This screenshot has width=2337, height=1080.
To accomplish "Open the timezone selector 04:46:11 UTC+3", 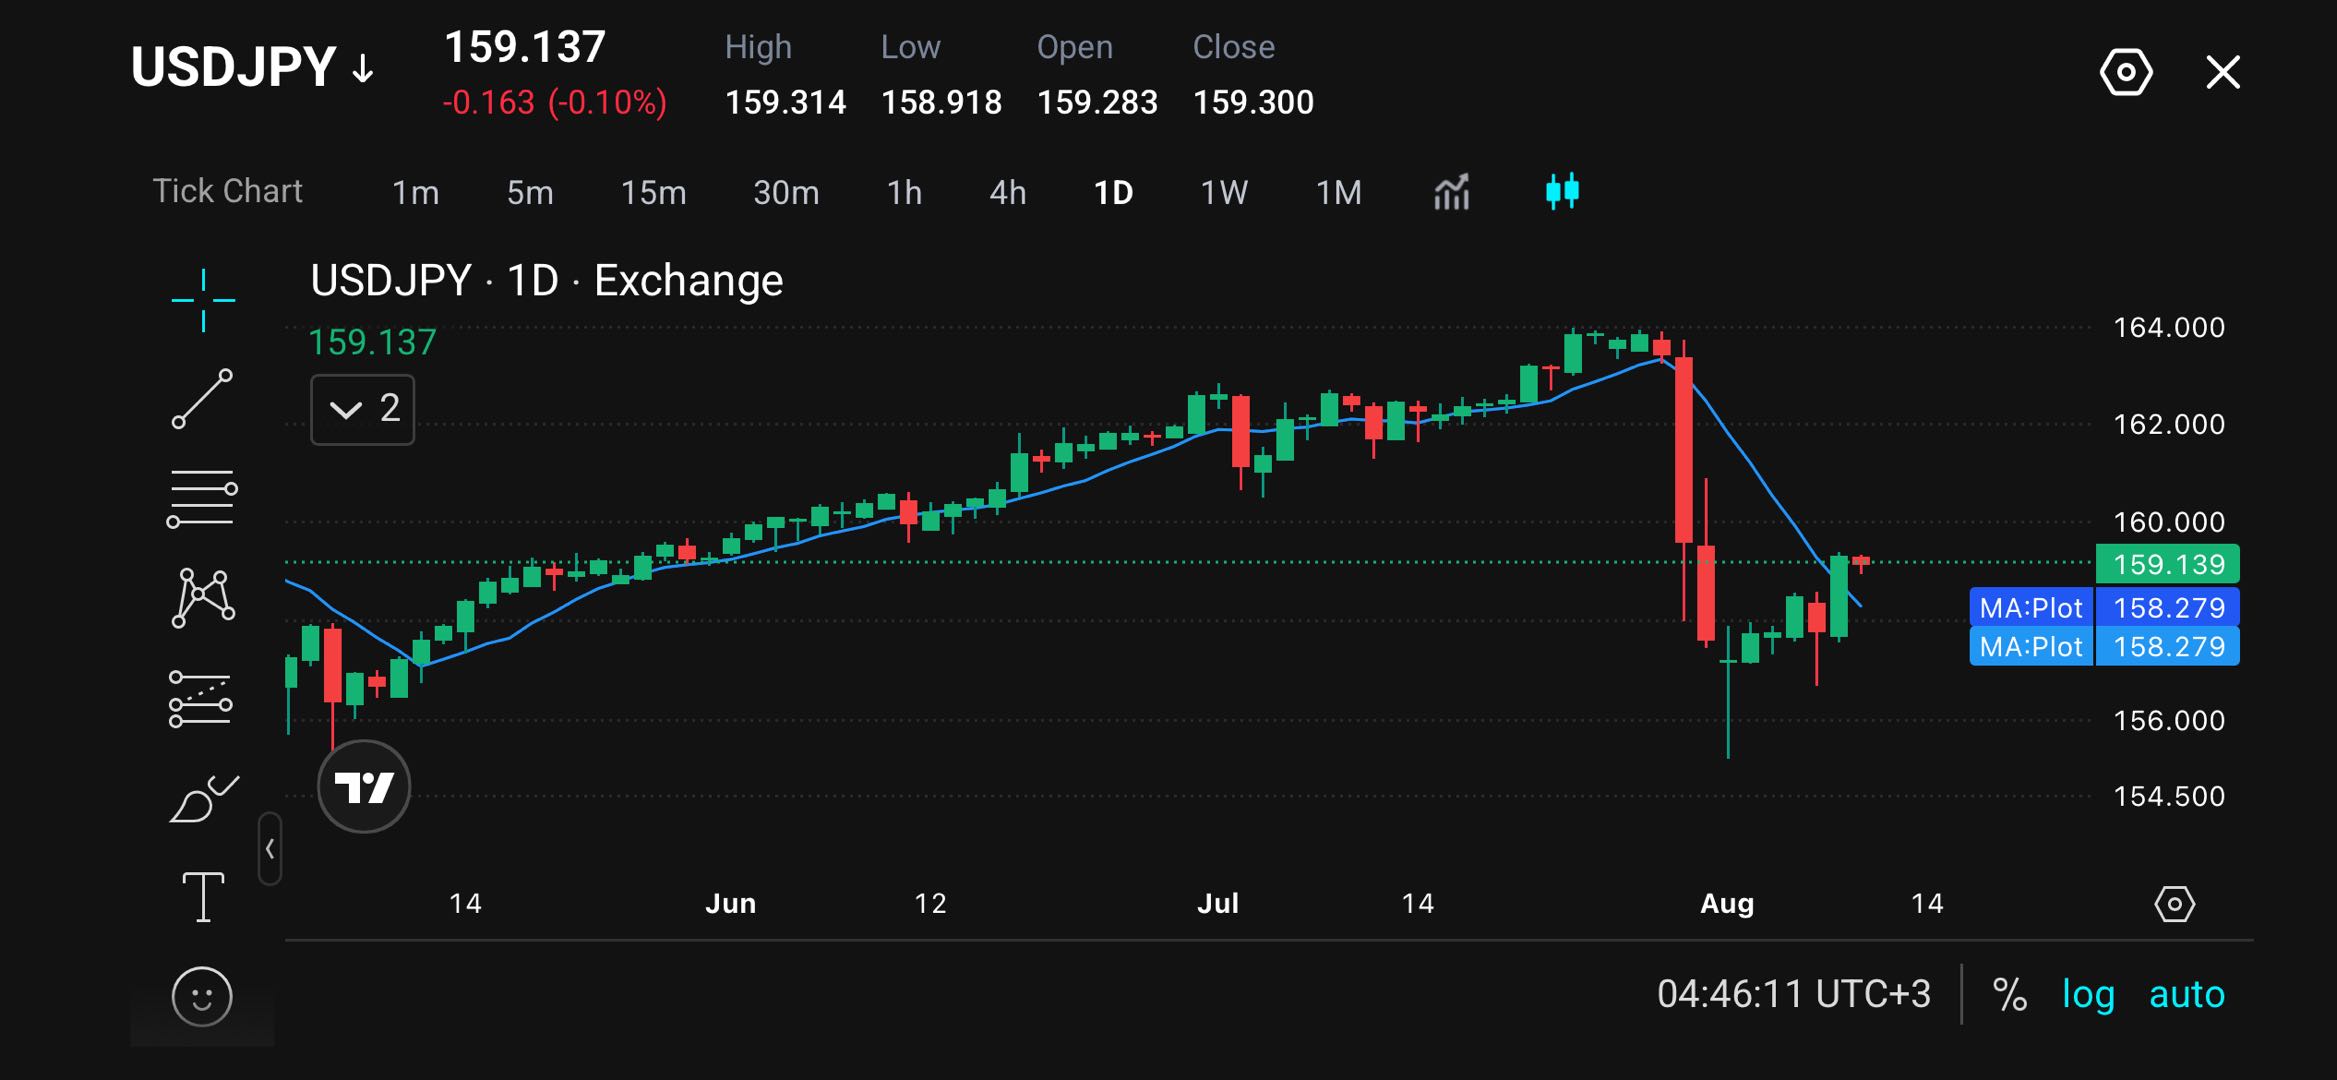I will tap(1793, 994).
